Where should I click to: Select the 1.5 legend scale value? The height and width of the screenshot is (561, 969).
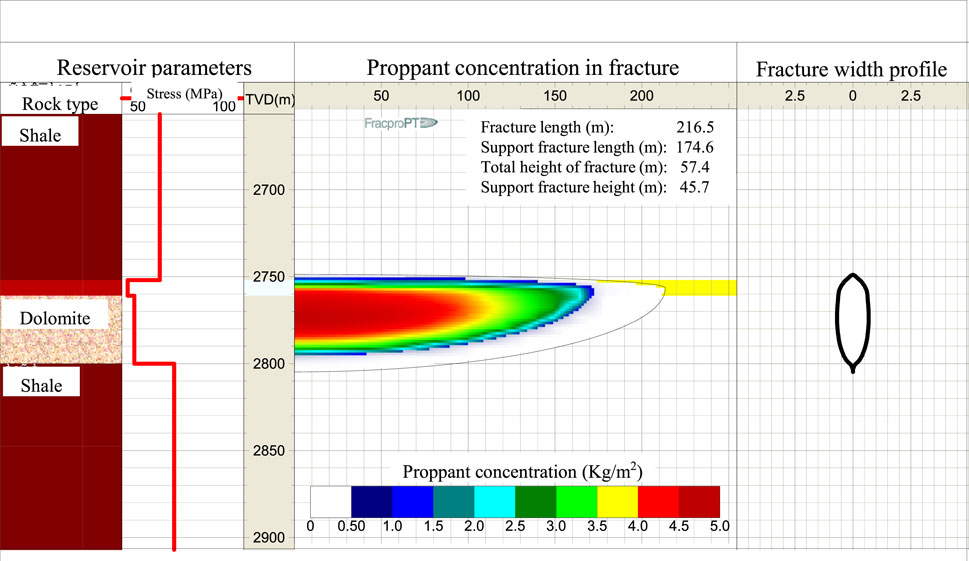[433, 526]
